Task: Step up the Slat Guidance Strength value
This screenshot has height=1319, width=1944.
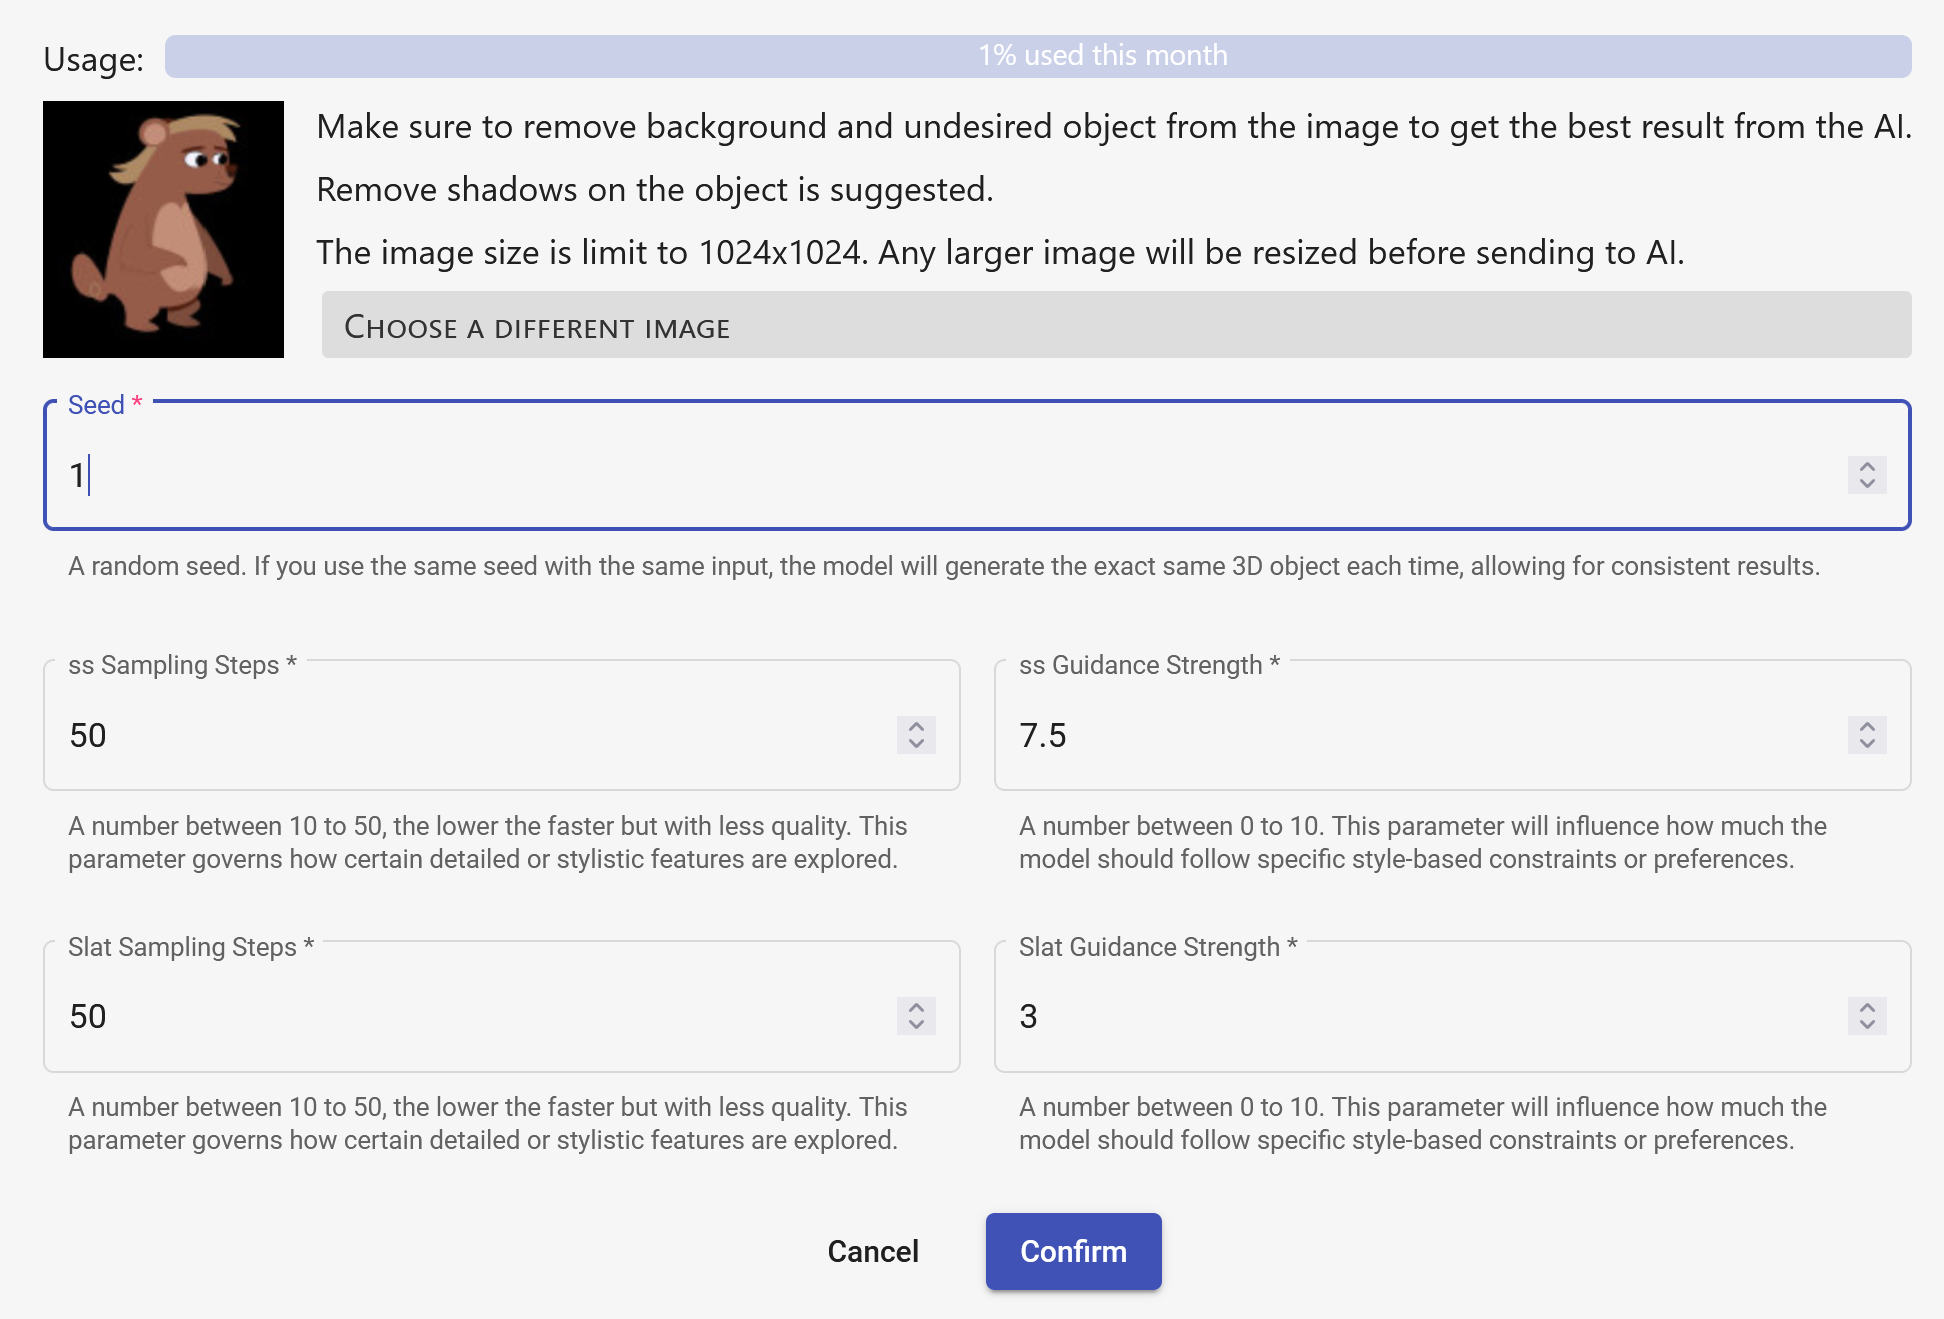Action: 1867,1007
